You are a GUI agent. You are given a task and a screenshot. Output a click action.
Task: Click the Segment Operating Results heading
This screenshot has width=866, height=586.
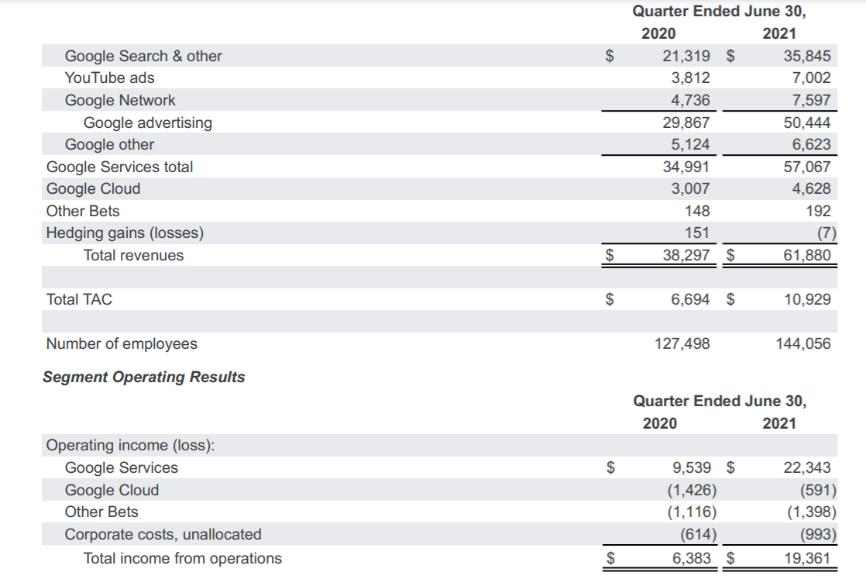point(144,377)
